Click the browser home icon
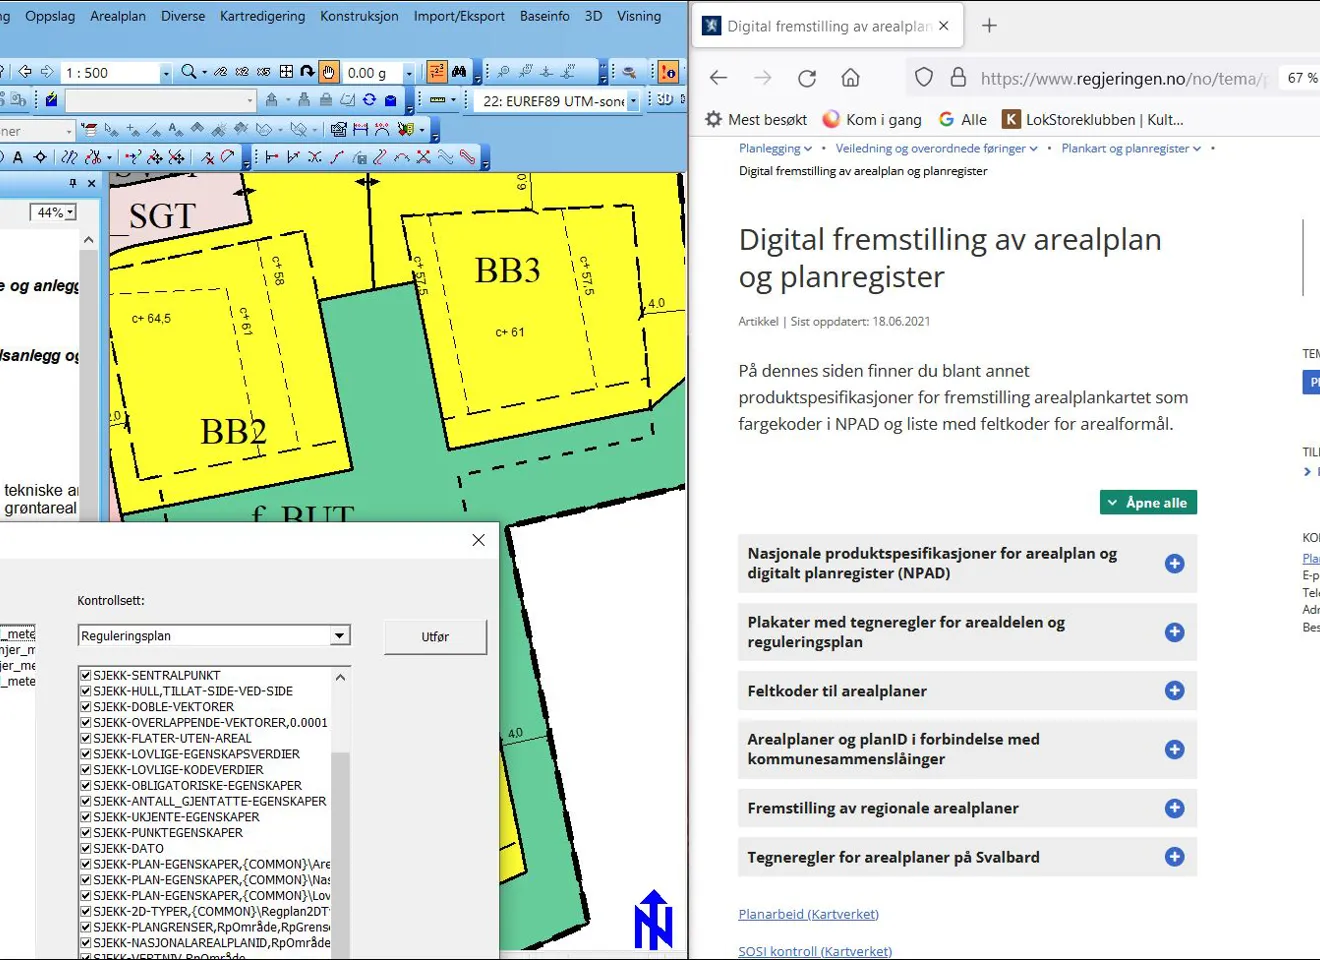The height and width of the screenshot is (960, 1320). pyautogui.click(x=850, y=78)
